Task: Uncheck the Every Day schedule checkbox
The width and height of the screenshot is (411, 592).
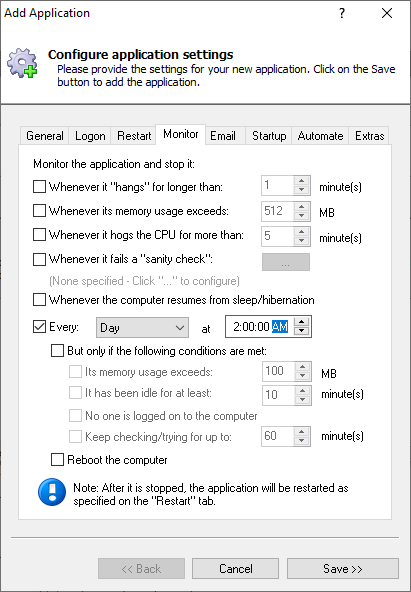Action: point(39,327)
